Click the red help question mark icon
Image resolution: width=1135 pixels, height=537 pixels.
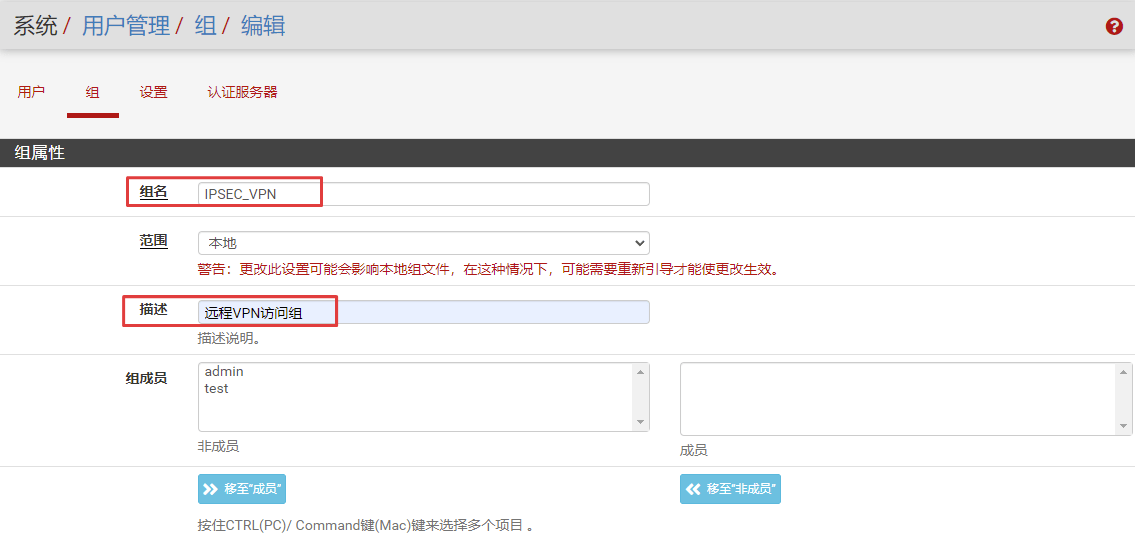(x=1114, y=27)
